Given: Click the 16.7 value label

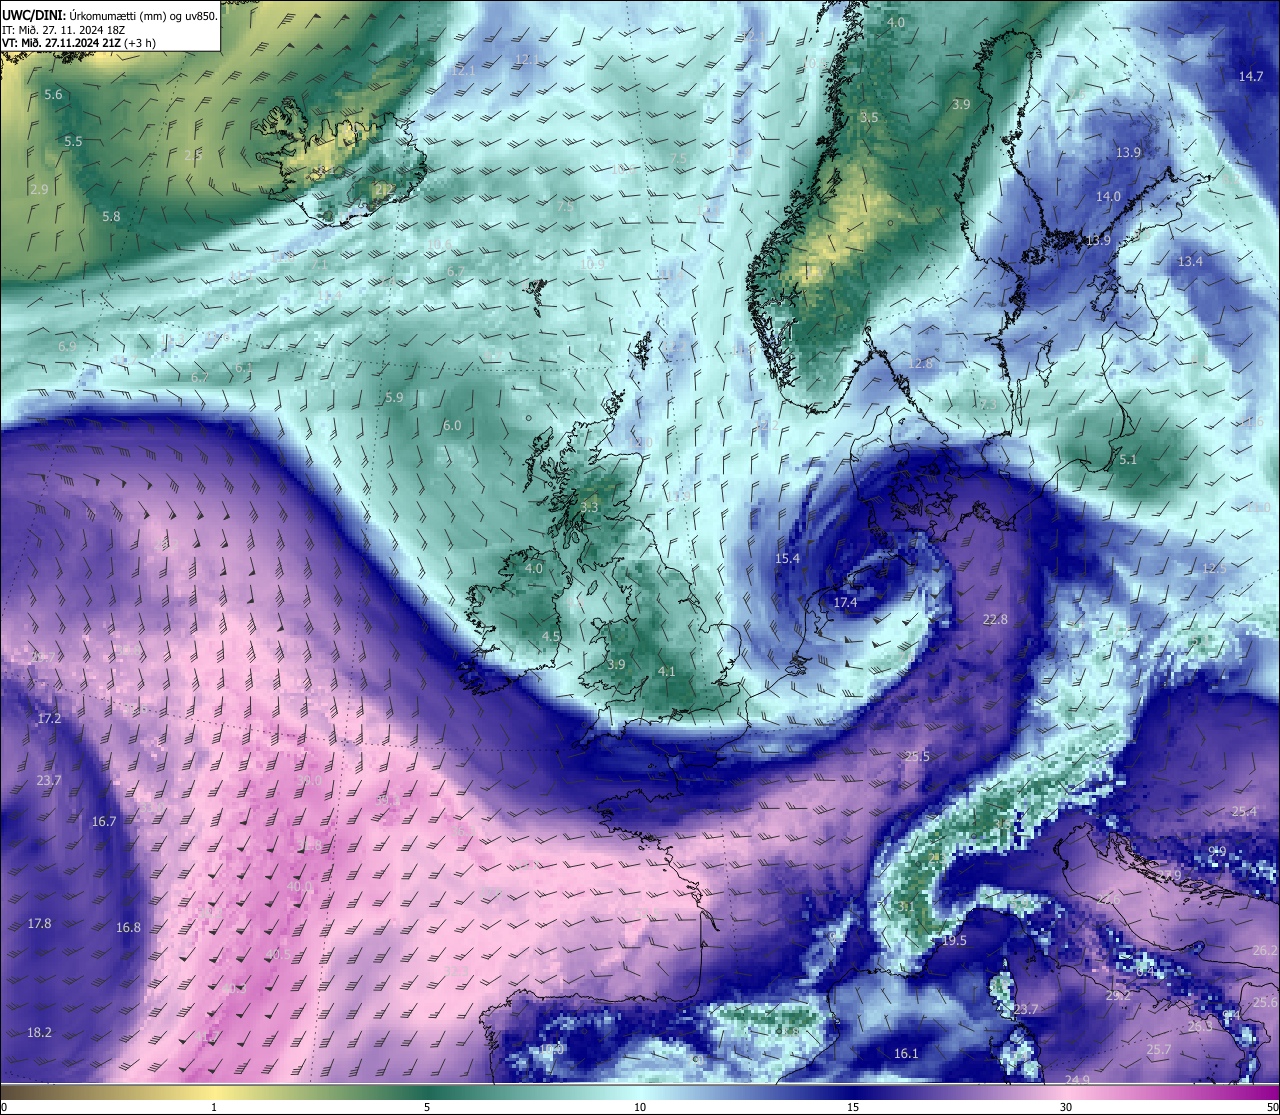Looking at the screenshot, I should coord(104,822).
